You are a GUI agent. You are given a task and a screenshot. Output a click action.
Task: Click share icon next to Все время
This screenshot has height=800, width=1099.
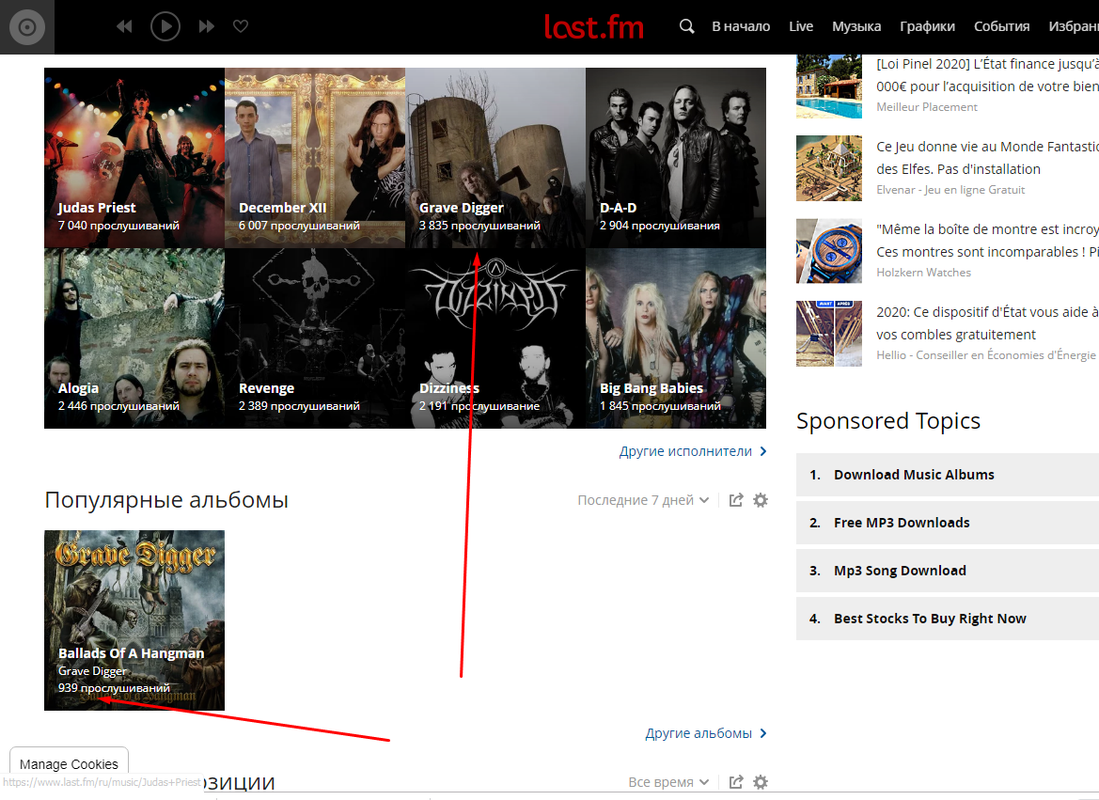point(736,782)
